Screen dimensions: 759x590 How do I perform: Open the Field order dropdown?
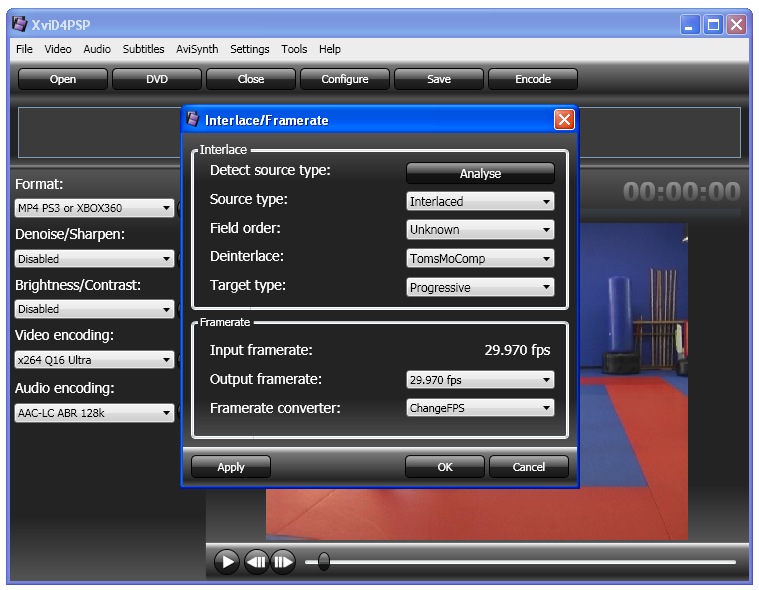click(480, 229)
